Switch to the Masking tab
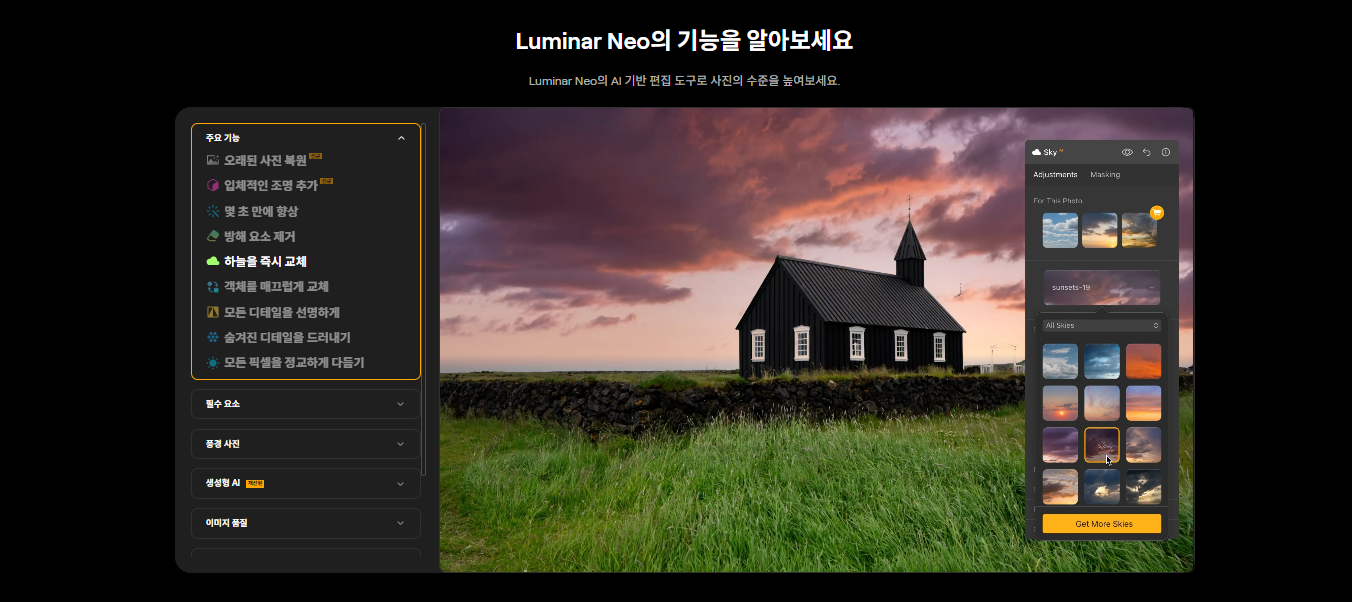The image size is (1352, 602). click(1105, 175)
